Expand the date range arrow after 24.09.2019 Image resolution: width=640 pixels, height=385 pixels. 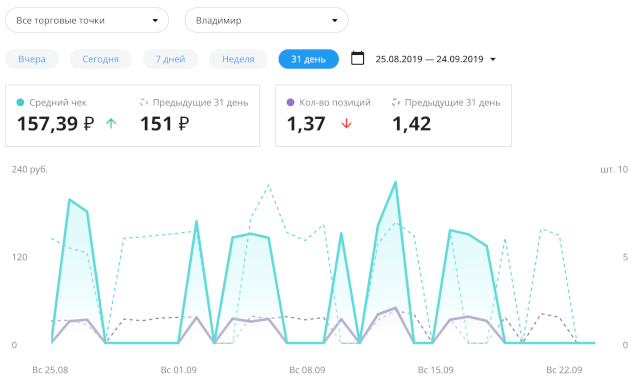tap(493, 60)
